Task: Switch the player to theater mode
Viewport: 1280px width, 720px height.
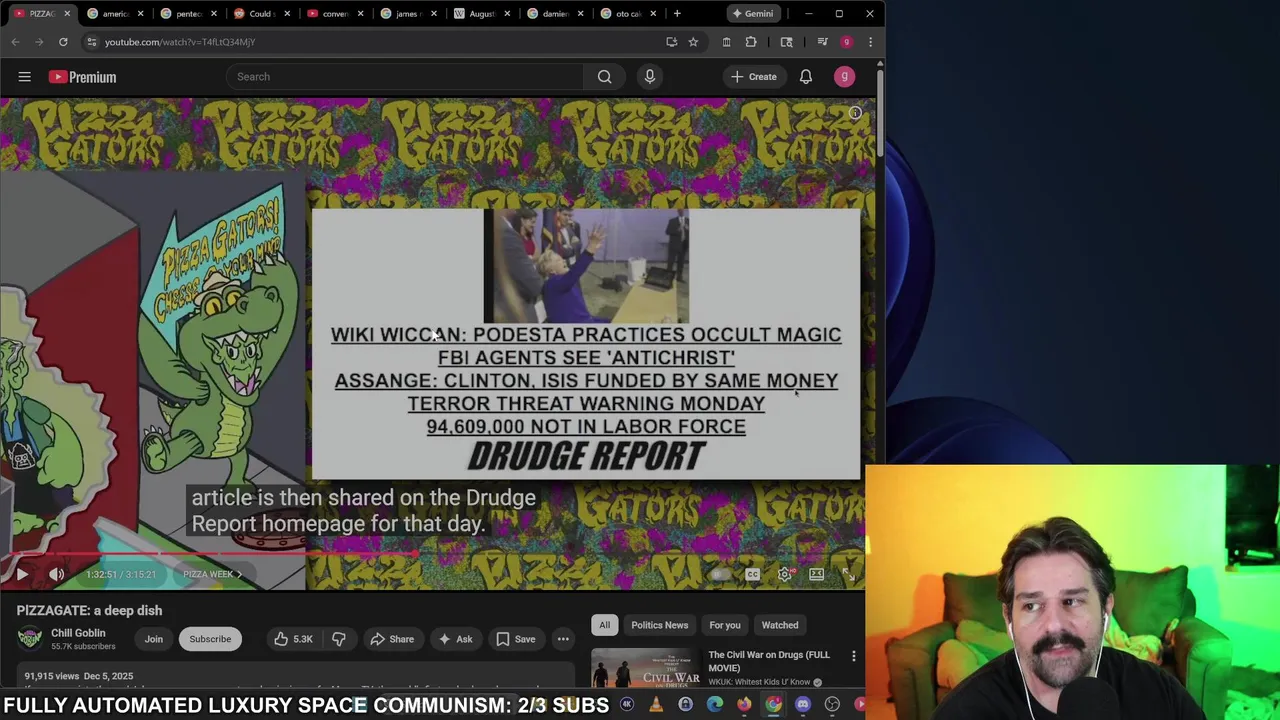Action: [x=816, y=574]
